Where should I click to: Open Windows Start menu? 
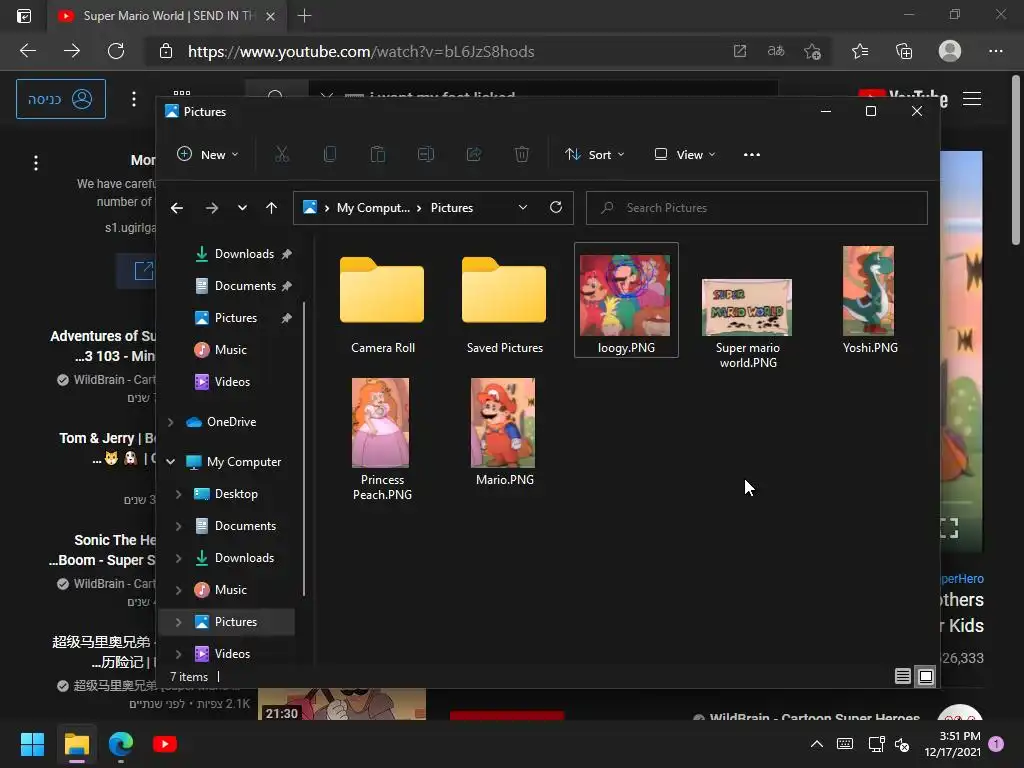click(32, 744)
